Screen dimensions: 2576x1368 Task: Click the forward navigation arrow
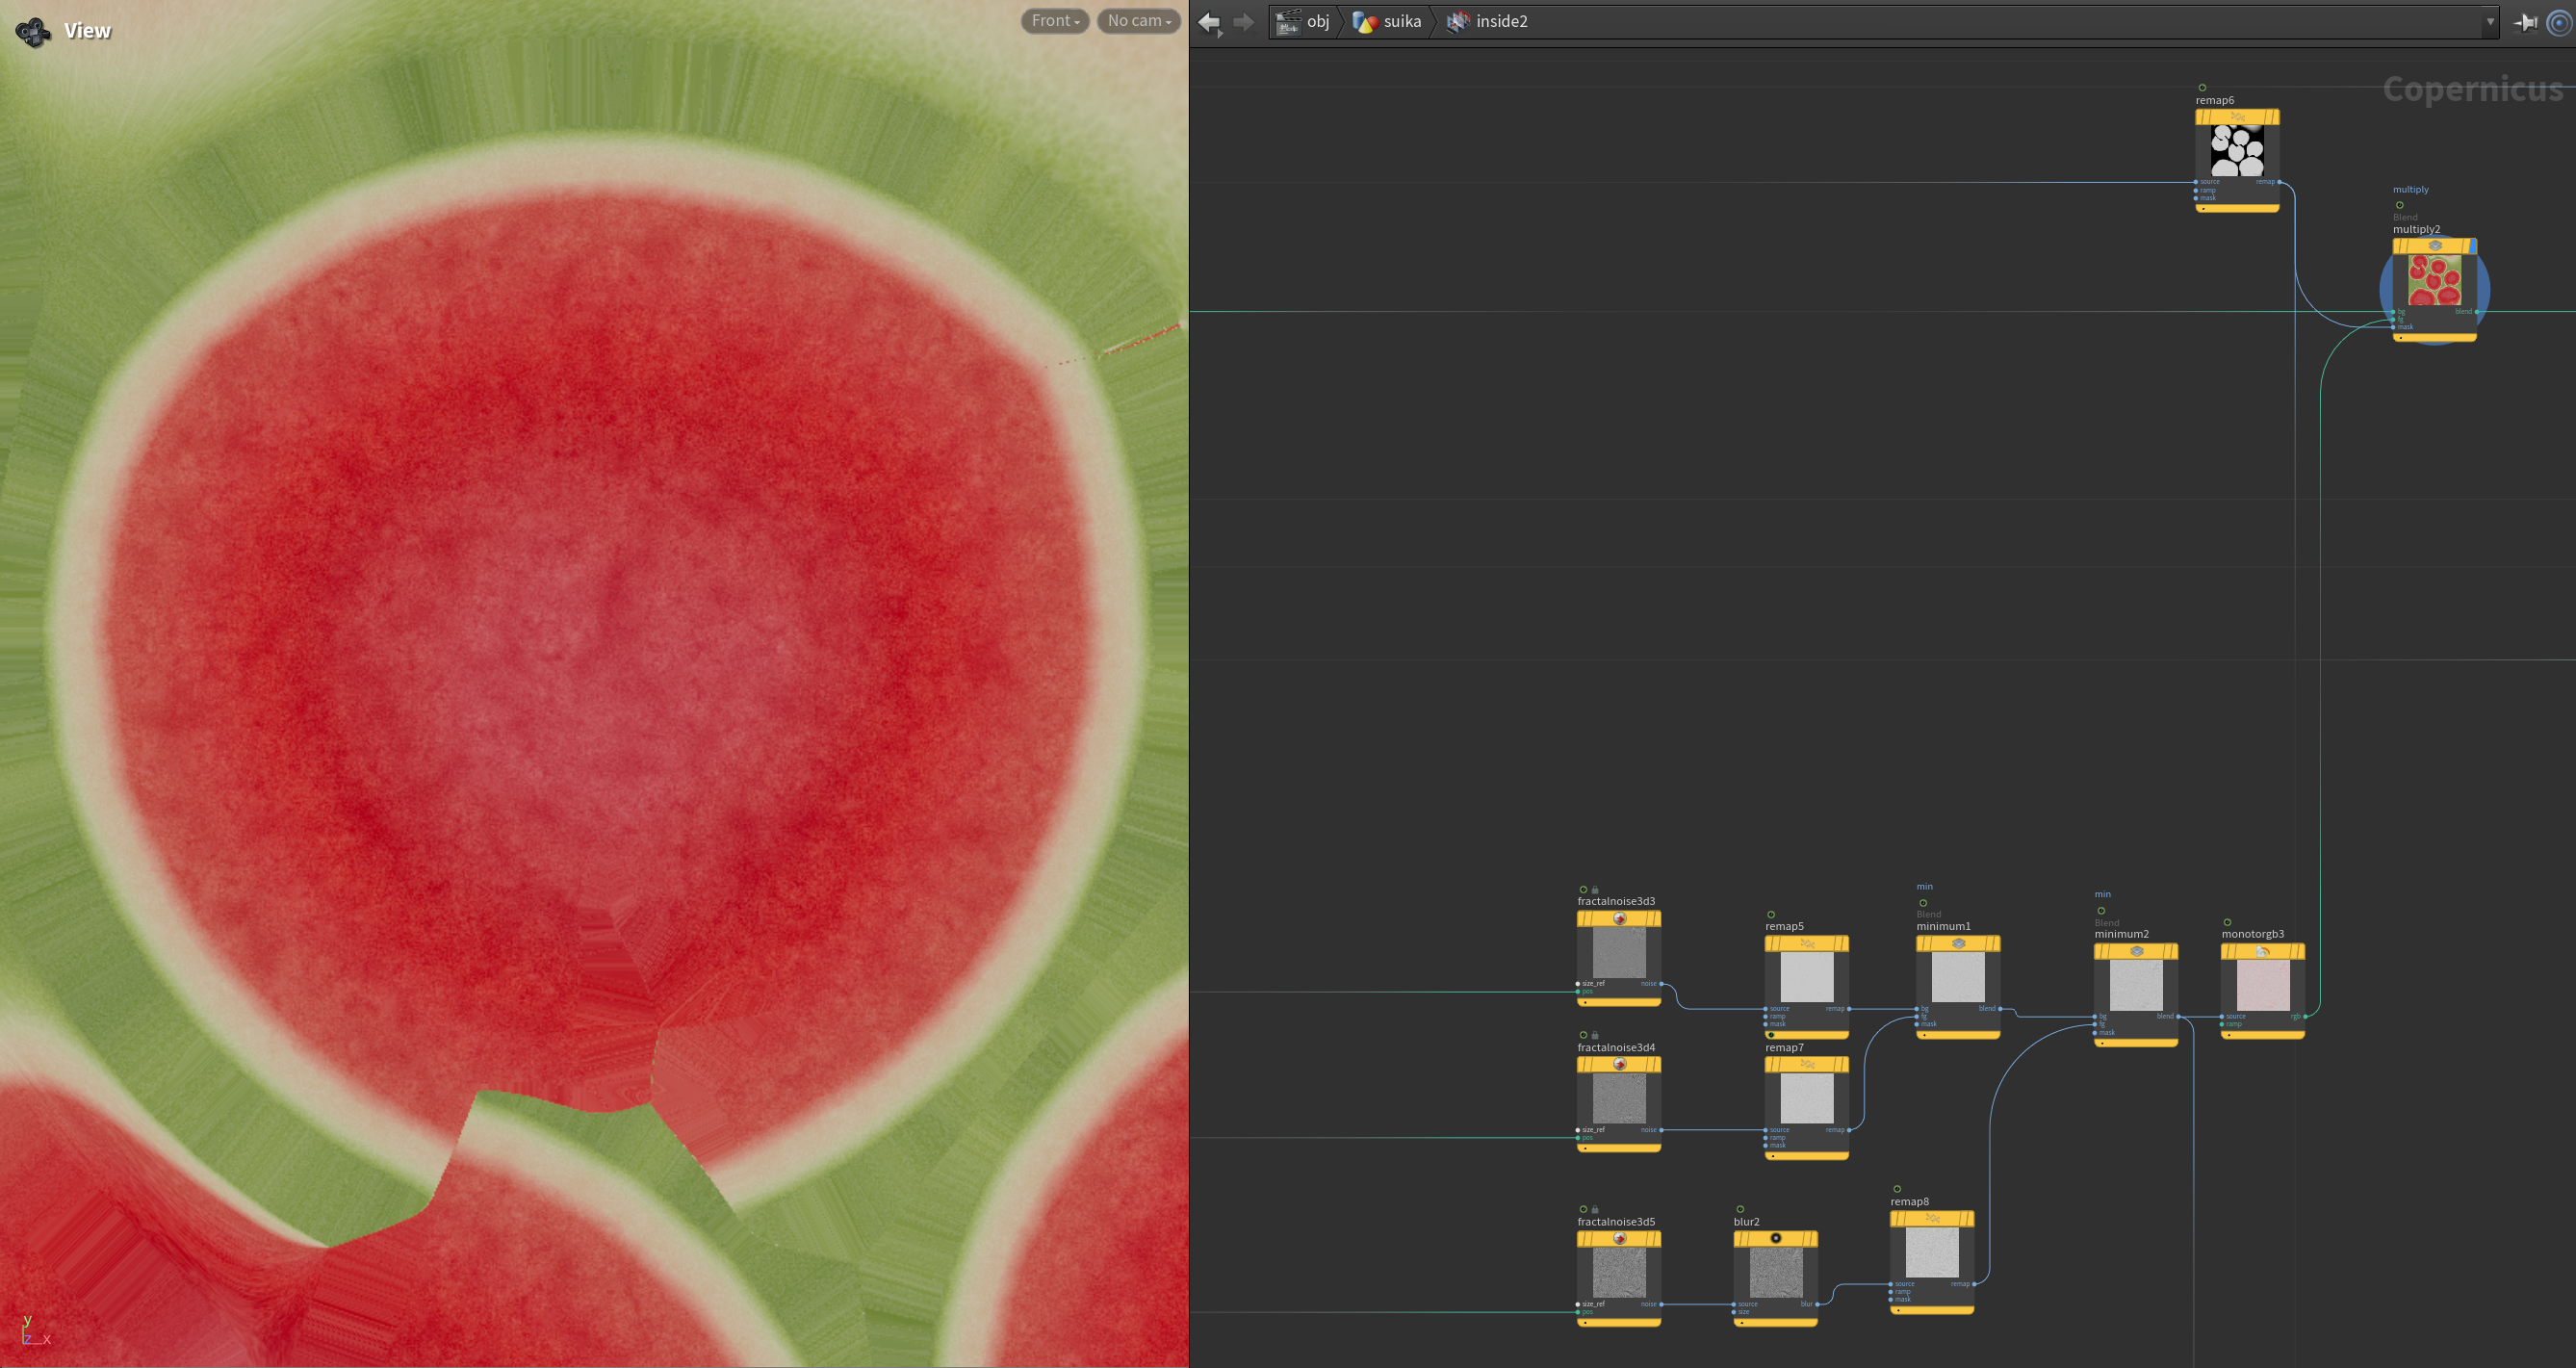click(1243, 22)
